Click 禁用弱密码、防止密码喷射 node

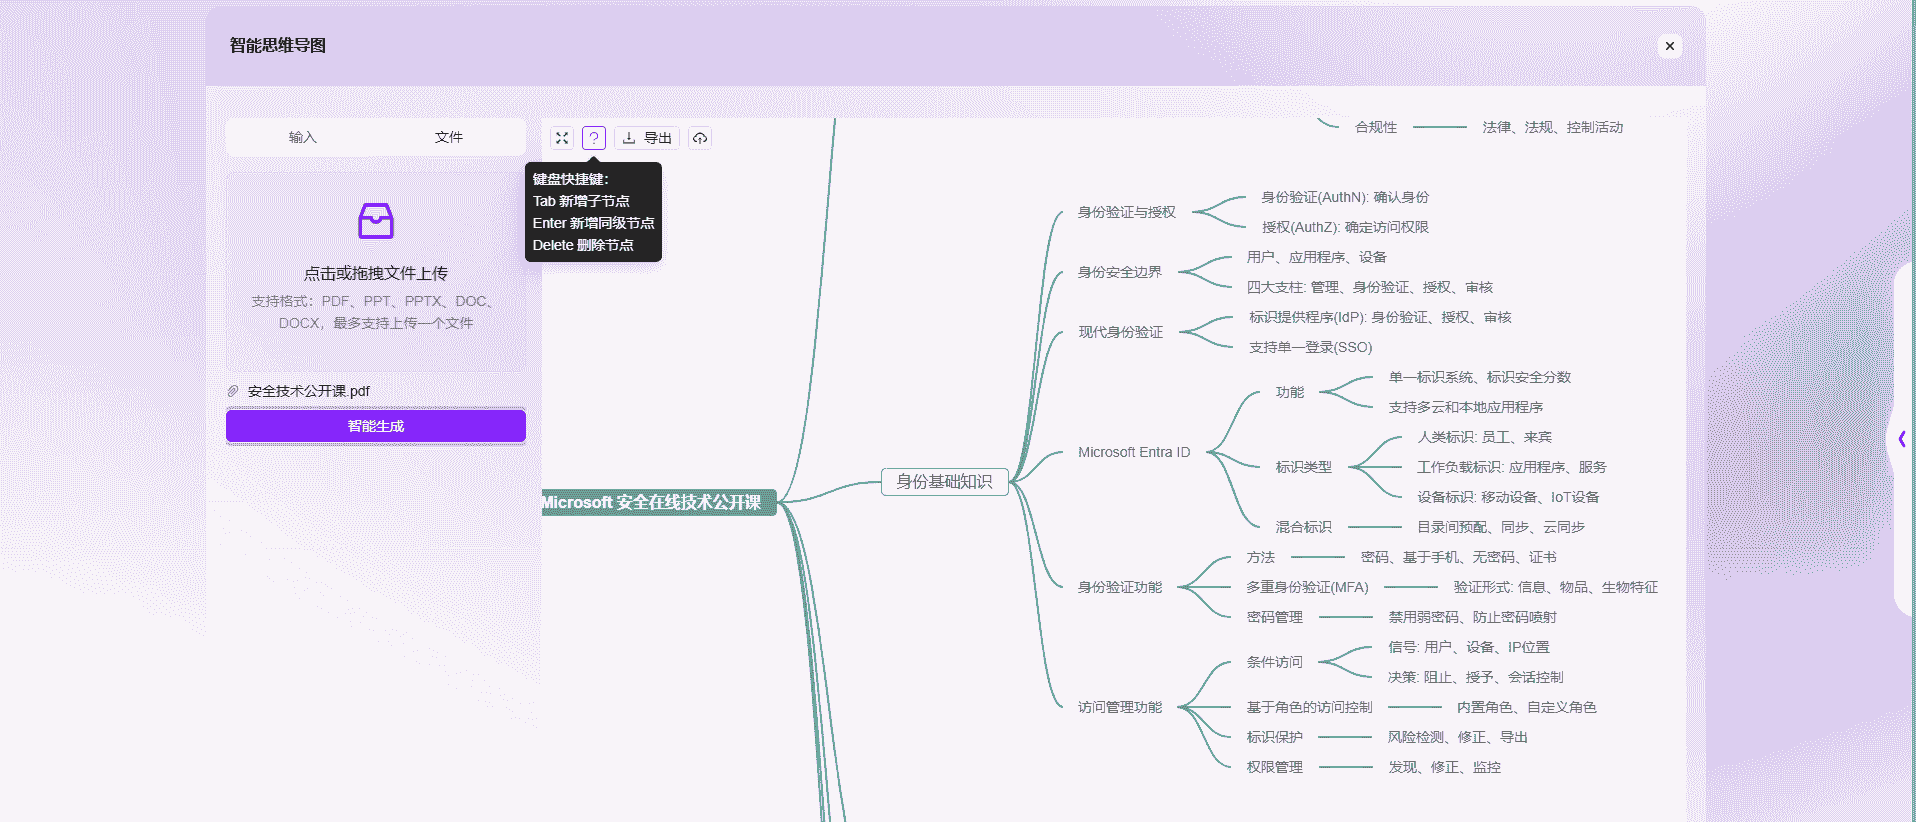click(x=1472, y=617)
